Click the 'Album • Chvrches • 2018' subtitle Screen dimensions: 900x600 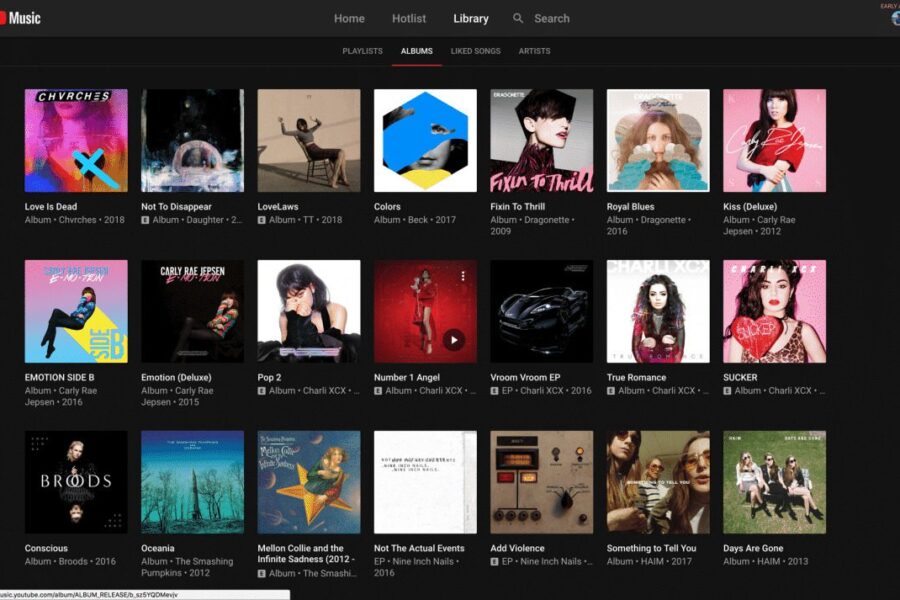tap(75, 220)
